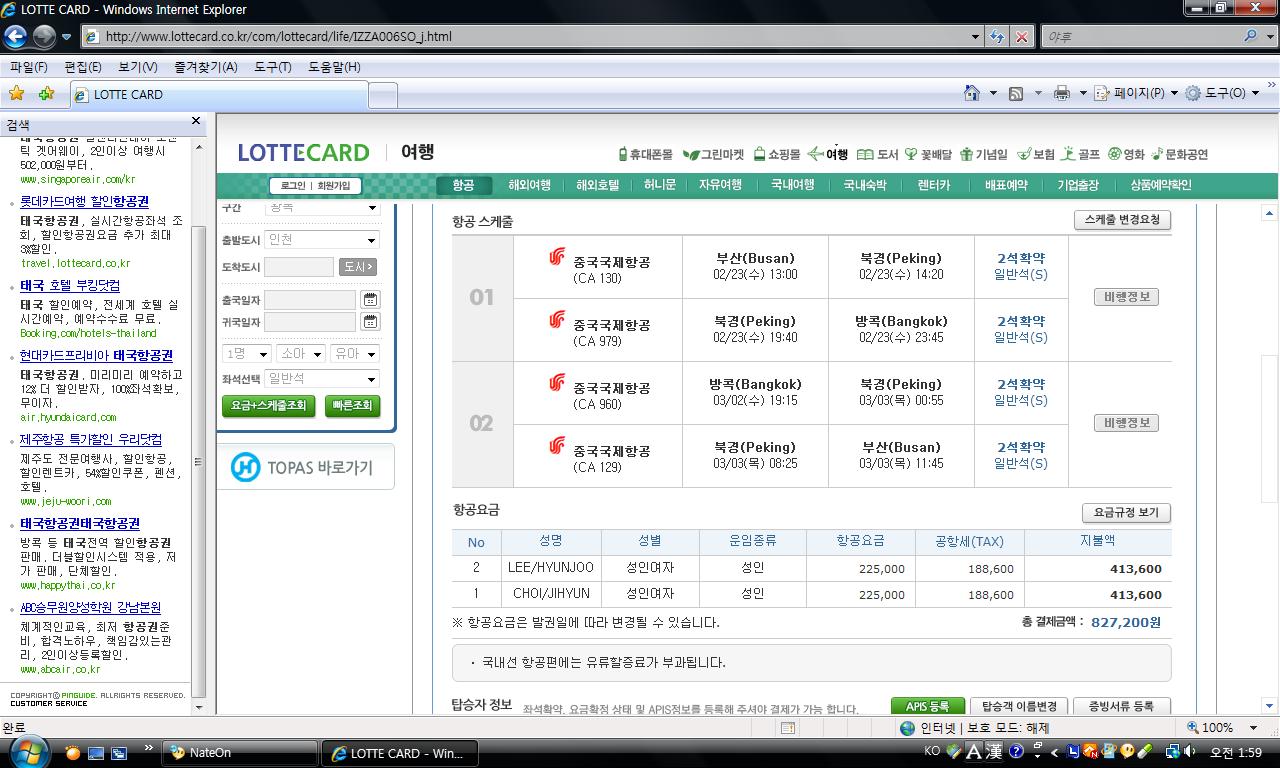Click the RSS feeds icon
Image resolution: width=1280 pixels, height=768 pixels.
point(1016,93)
